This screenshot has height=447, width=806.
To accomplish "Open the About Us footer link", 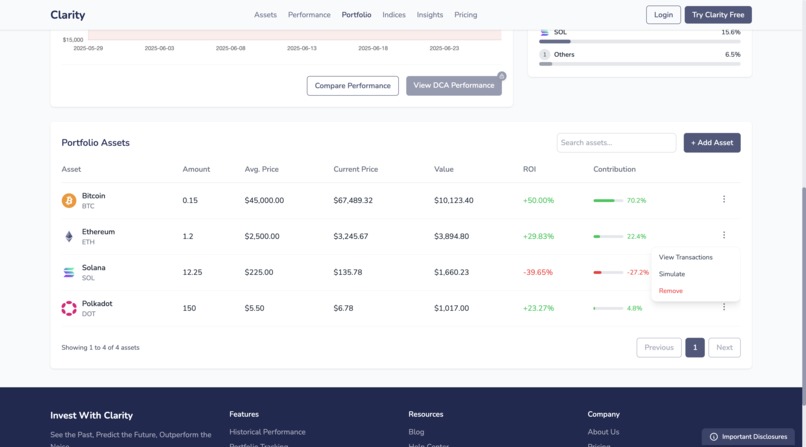I will [x=603, y=432].
